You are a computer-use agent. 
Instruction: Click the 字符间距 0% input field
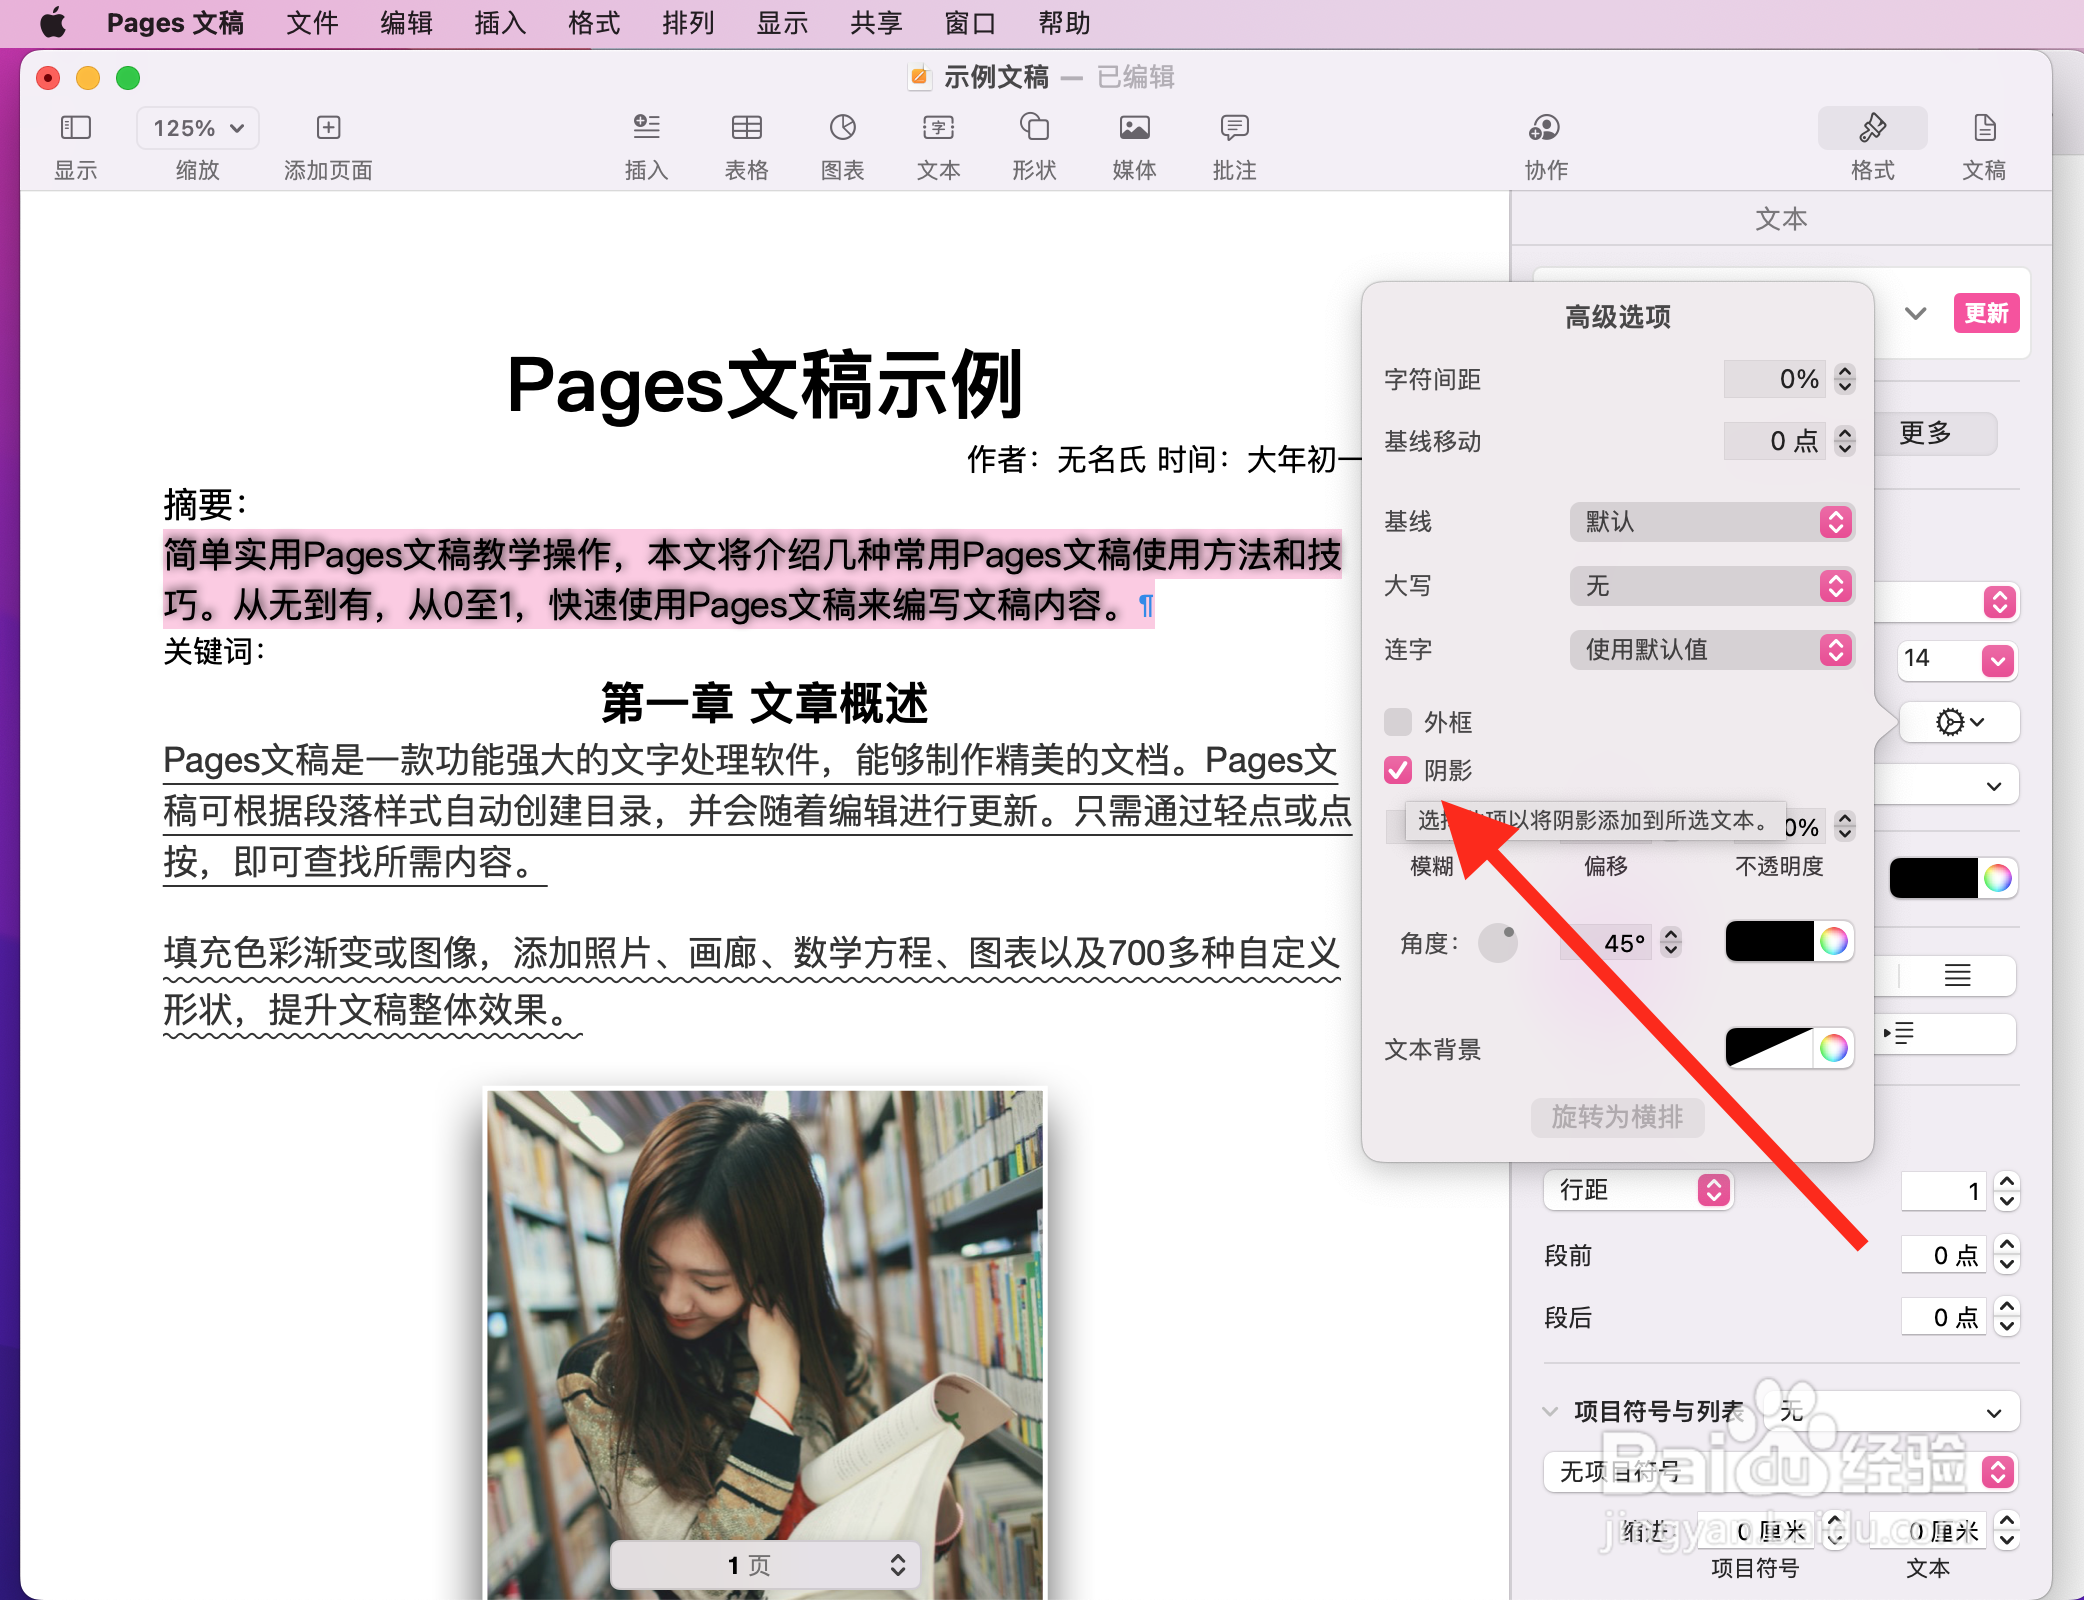pos(1776,379)
